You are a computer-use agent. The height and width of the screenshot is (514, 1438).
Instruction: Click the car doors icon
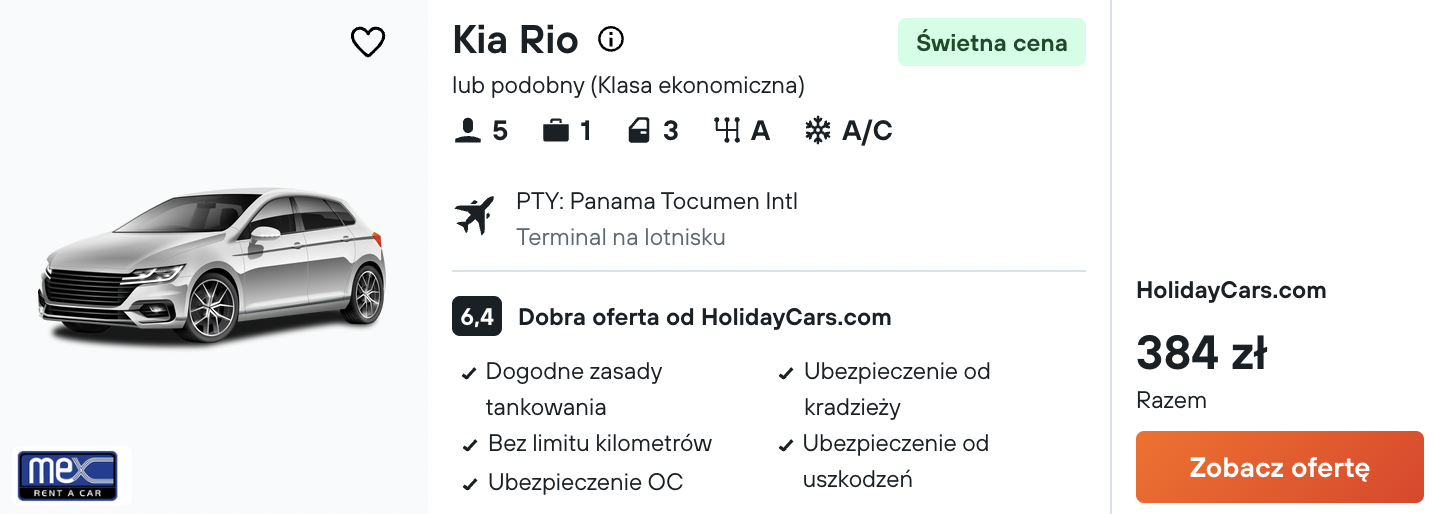tap(640, 131)
